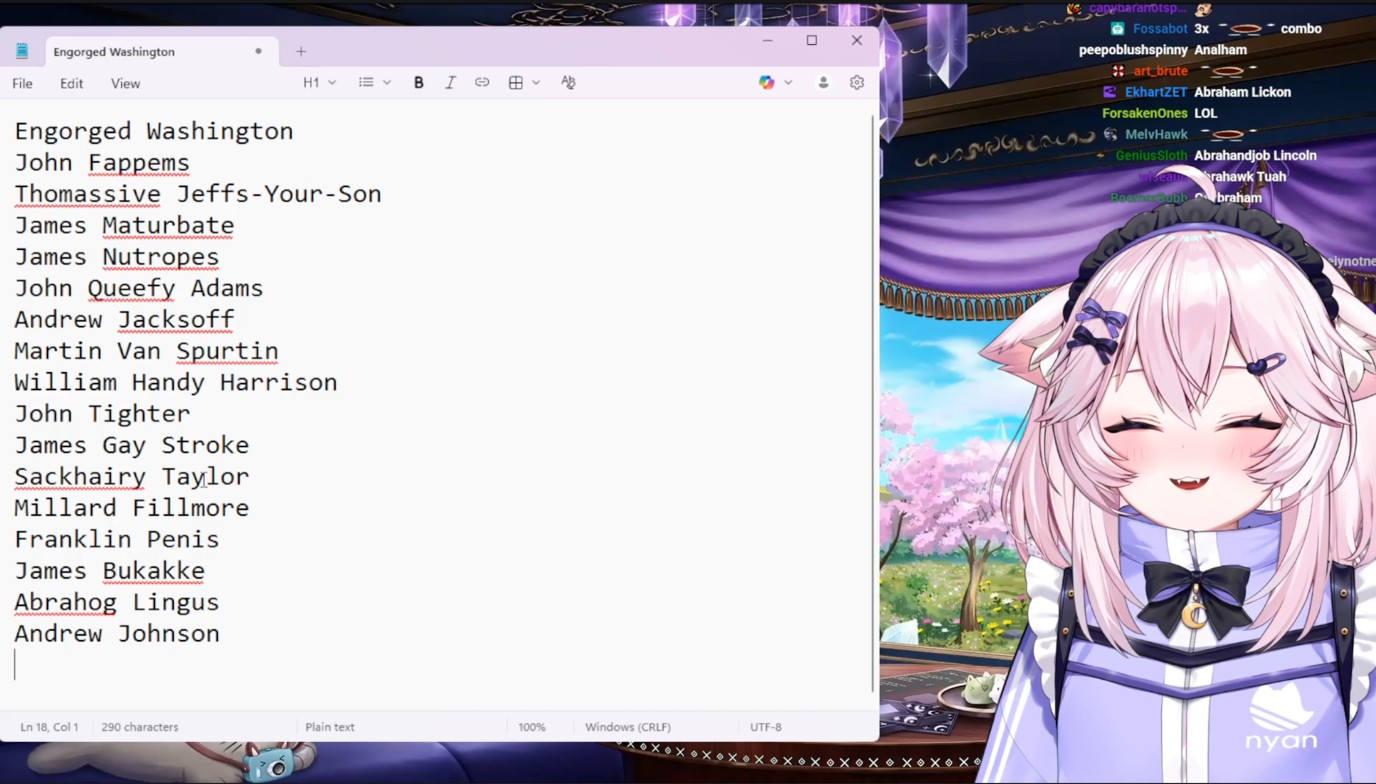Screen dimensions: 1376x784
Task: Click the line "Andrew Johnson"
Action: pyautogui.click(x=117, y=634)
